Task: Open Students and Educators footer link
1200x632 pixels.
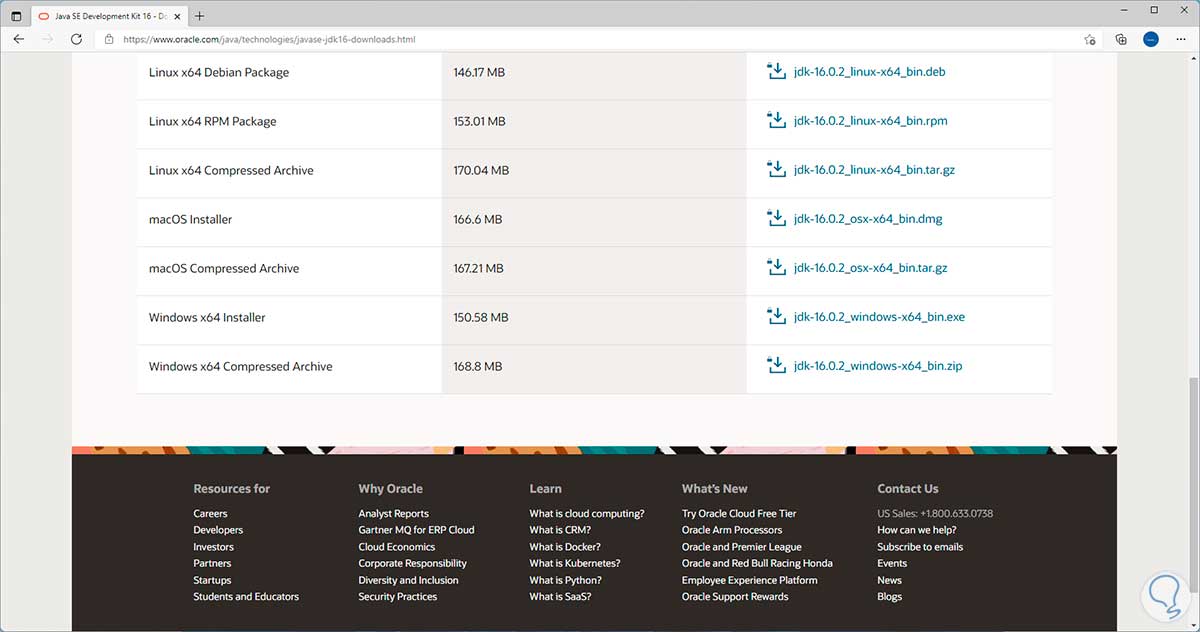Action: click(x=246, y=597)
